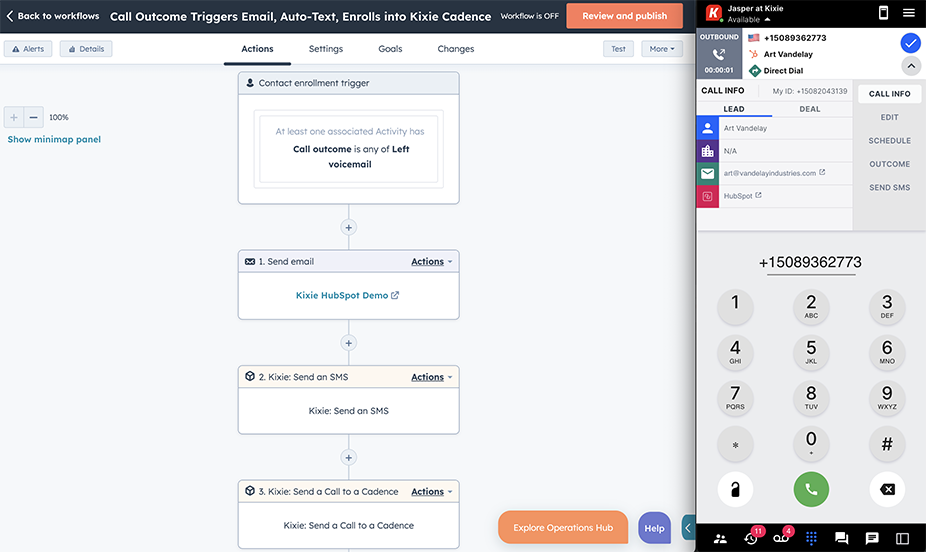Select the LEAD tab
This screenshot has width=926, height=552.
click(733, 109)
